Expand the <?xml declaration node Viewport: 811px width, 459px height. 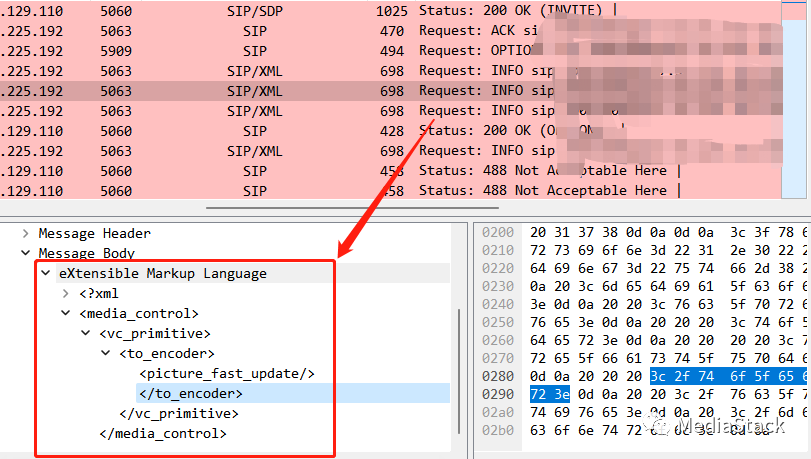[66, 293]
